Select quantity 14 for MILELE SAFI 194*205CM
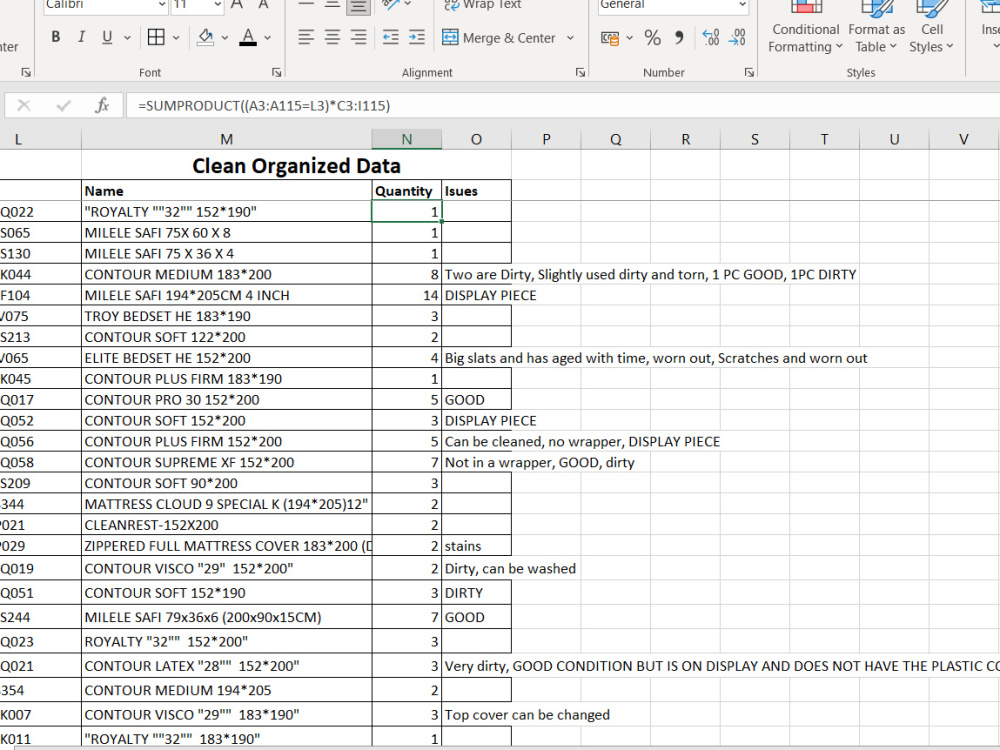This screenshot has height=750, width=1000. 406,295
